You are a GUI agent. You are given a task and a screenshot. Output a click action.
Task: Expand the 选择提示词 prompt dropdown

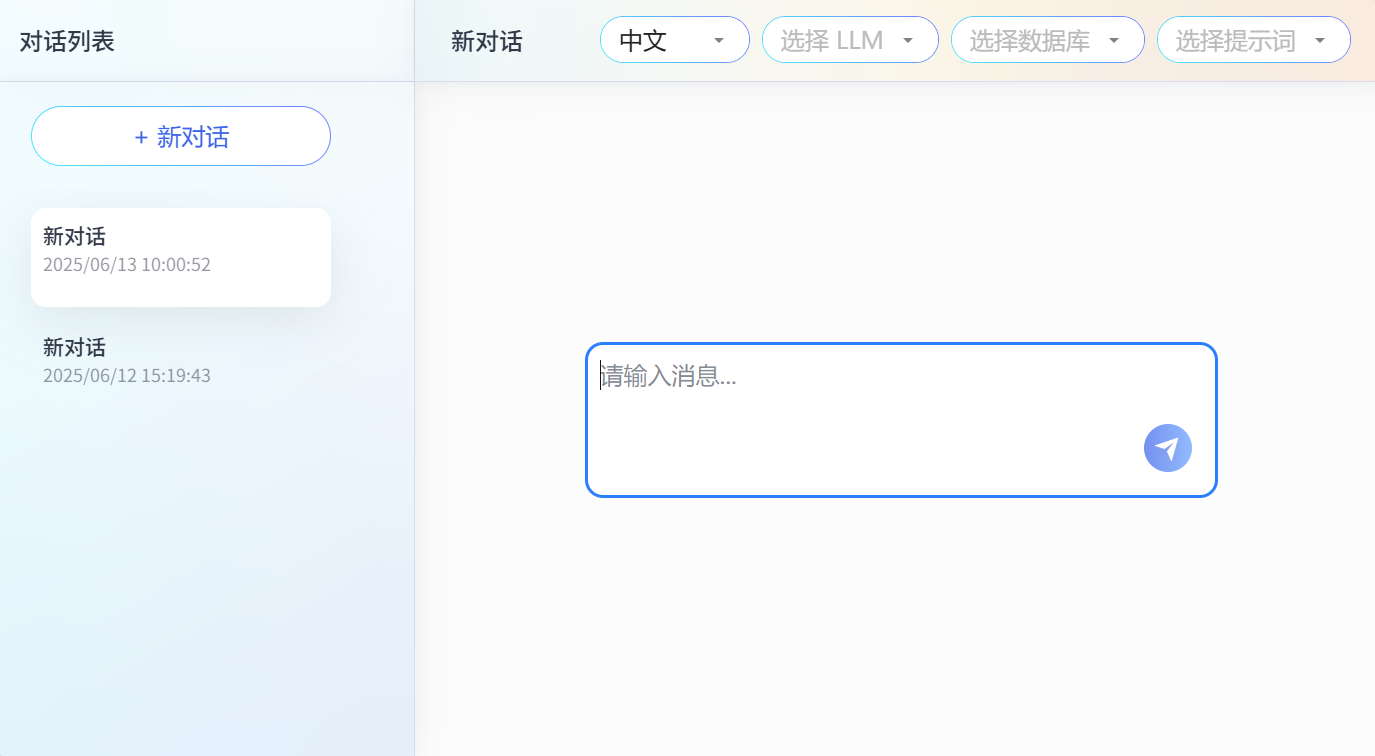point(1252,40)
